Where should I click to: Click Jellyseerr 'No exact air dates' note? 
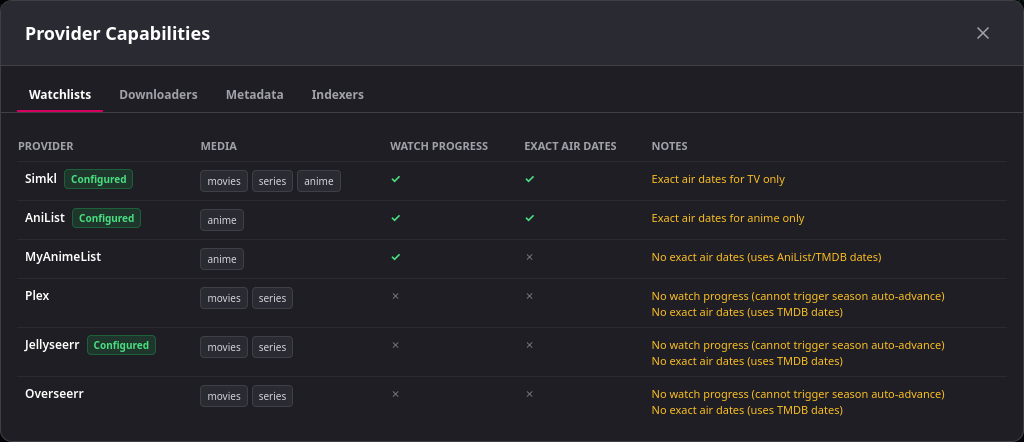click(x=747, y=361)
